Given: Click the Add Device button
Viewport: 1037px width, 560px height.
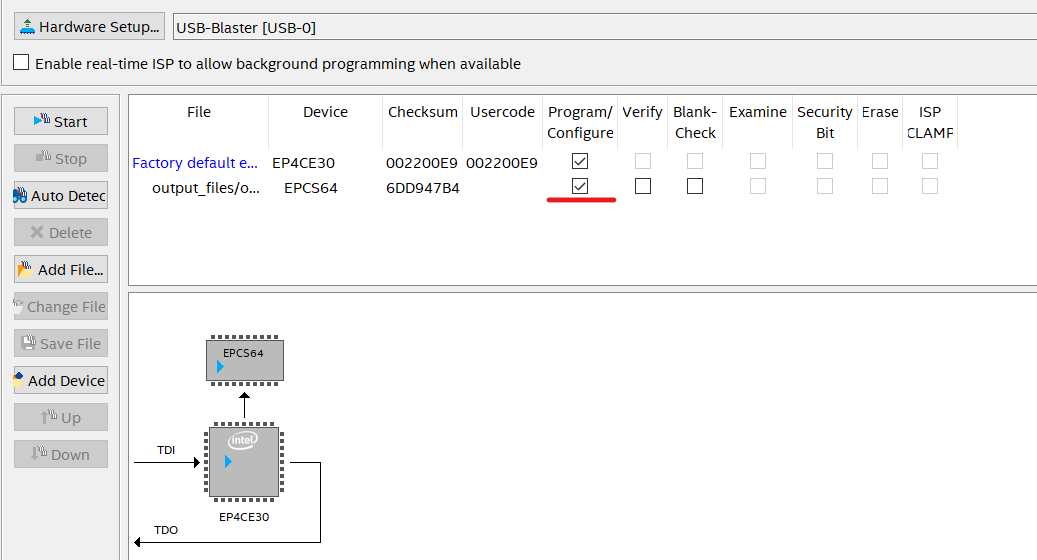Looking at the screenshot, I should pyautogui.click(x=60, y=380).
